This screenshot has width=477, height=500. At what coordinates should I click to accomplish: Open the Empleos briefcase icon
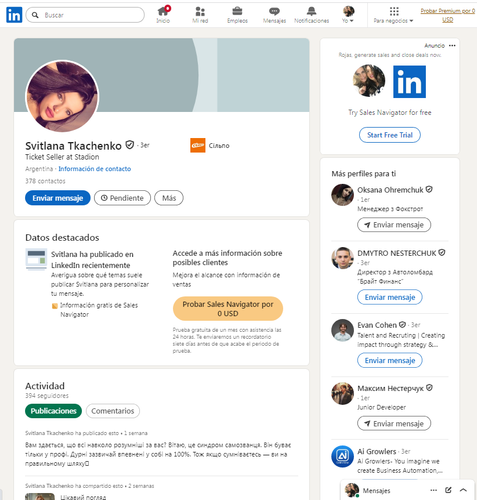[237, 15]
